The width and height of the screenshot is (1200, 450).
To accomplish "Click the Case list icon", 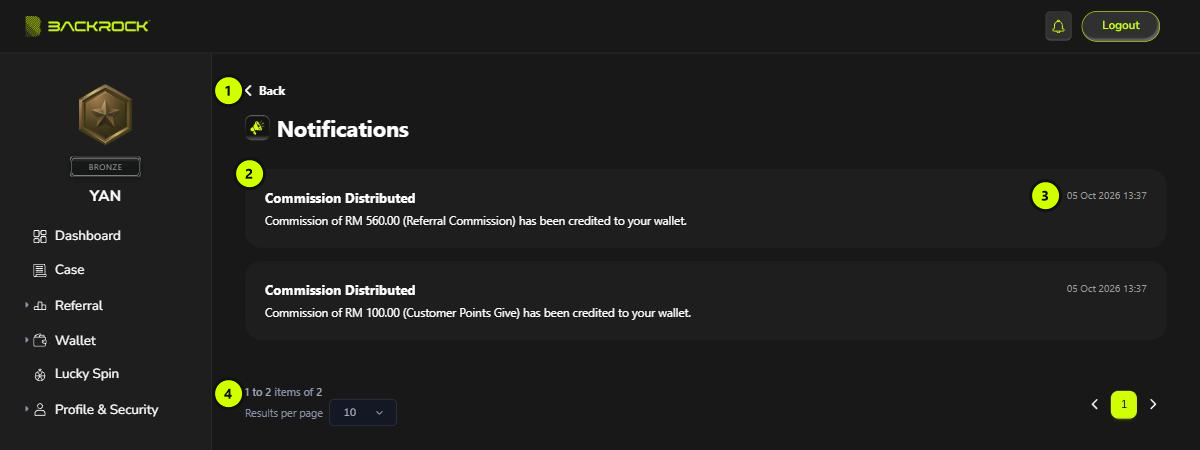I will (40, 270).
